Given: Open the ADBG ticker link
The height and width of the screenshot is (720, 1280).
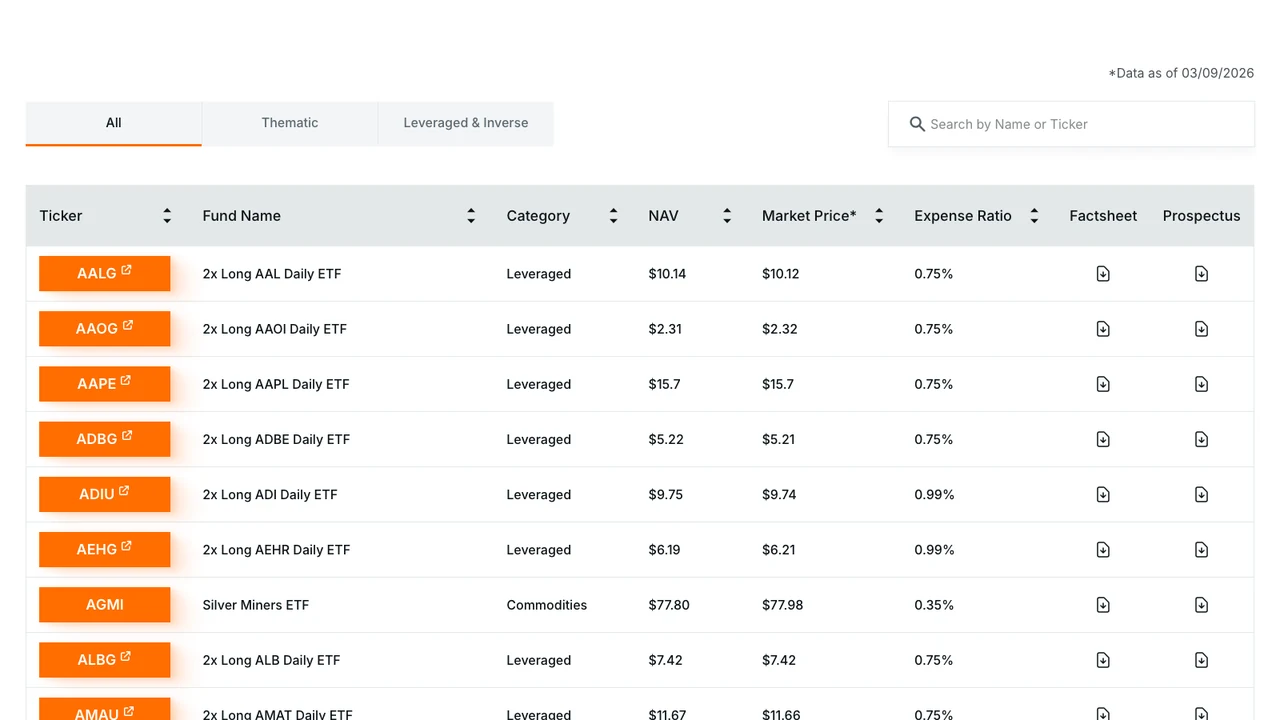Looking at the screenshot, I should [105, 439].
